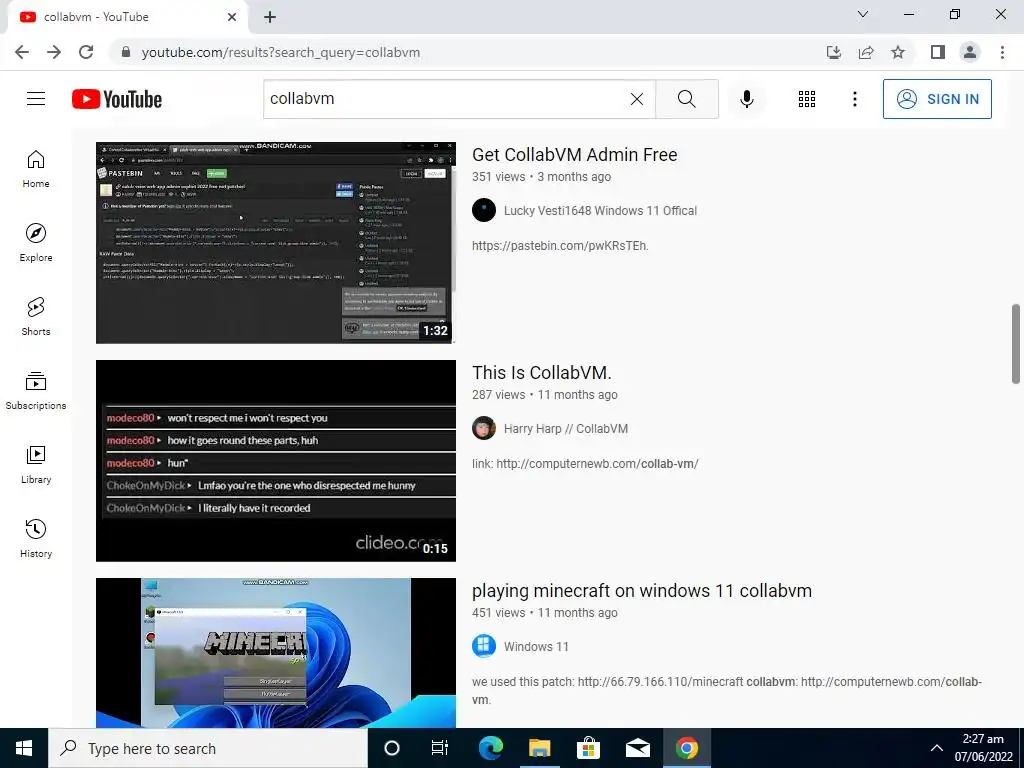Click the address bar URL
This screenshot has height=768, width=1024.
tap(281, 52)
